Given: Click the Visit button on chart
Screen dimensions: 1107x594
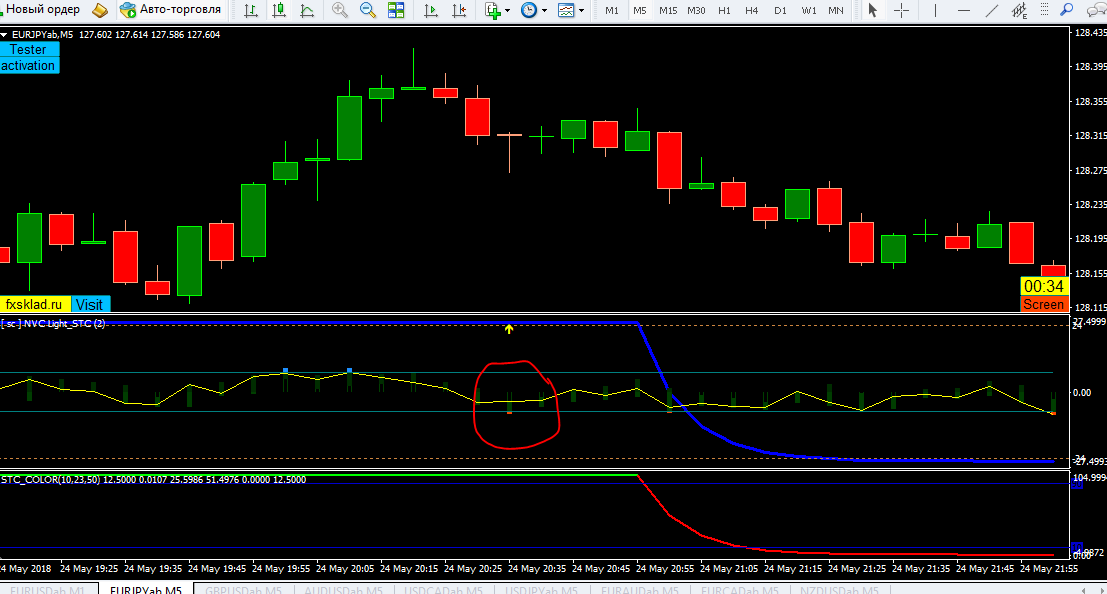Looking at the screenshot, I should click(x=90, y=304).
